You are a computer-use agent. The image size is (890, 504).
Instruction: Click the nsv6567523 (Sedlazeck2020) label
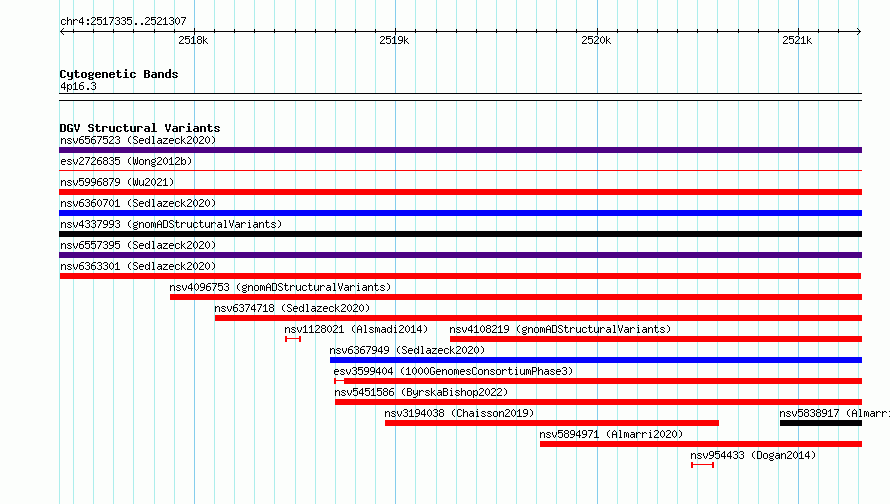(x=138, y=140)
